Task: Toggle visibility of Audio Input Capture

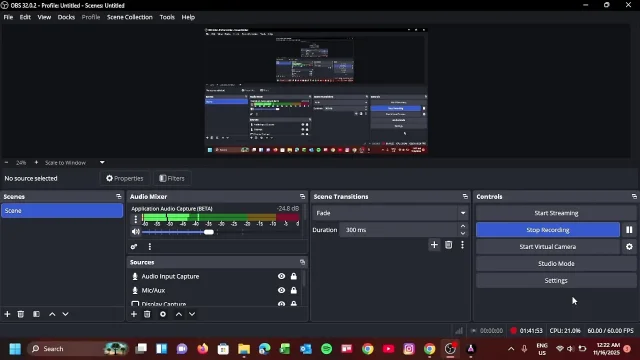Action: pyautogui.click(x=282, y=276)
